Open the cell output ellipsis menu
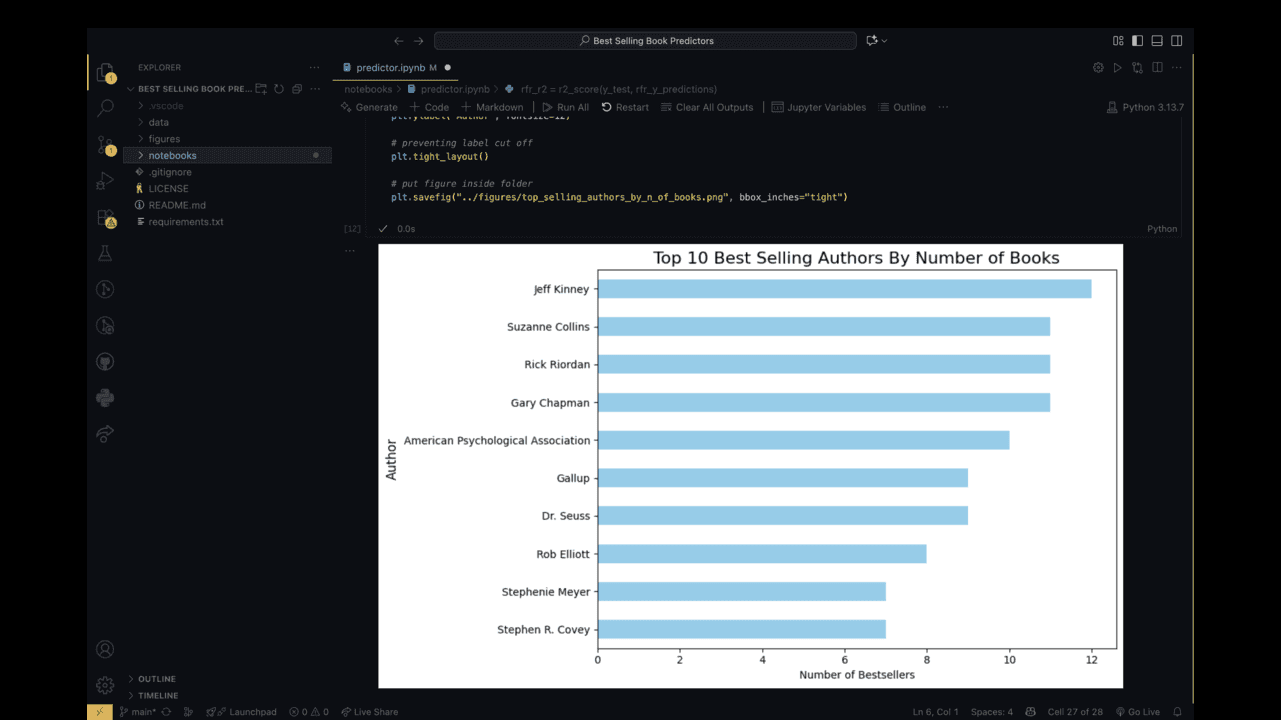The image size is (1281, 720). [350, 251]
